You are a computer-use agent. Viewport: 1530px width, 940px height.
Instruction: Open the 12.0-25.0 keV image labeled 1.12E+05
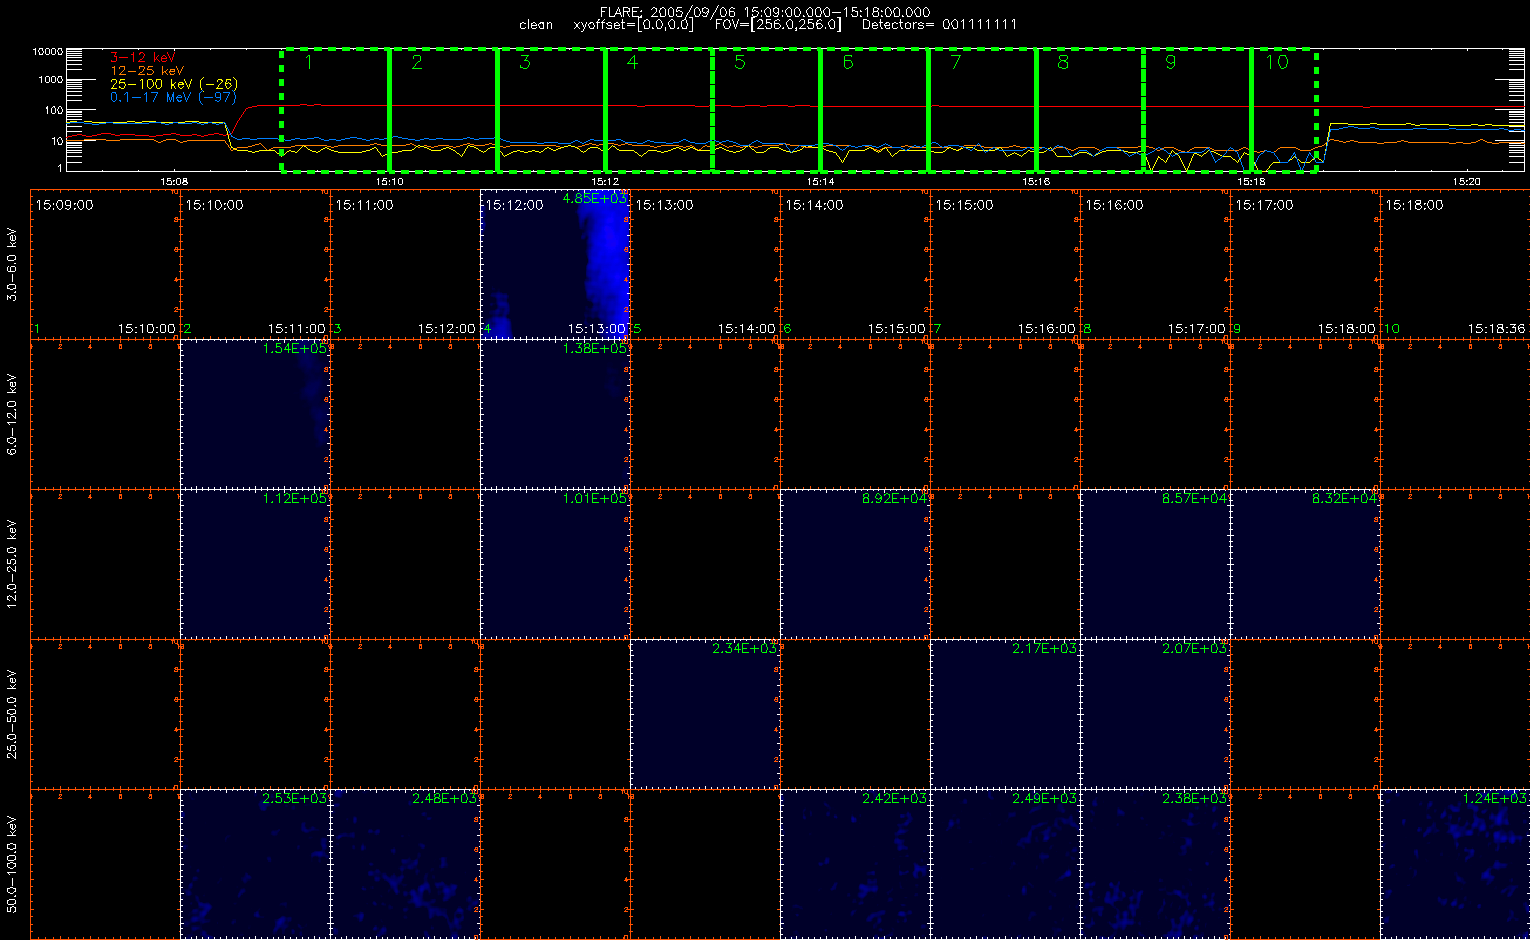point(255,564)
